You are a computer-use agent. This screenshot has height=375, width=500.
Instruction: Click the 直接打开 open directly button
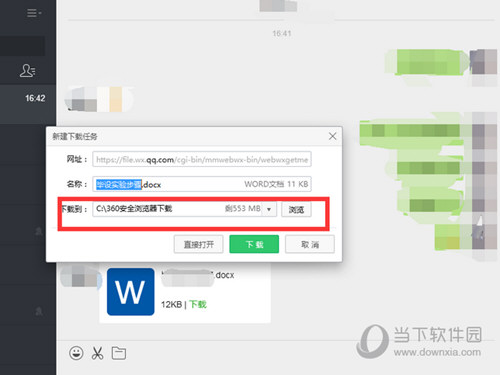[x=199, y=244]
